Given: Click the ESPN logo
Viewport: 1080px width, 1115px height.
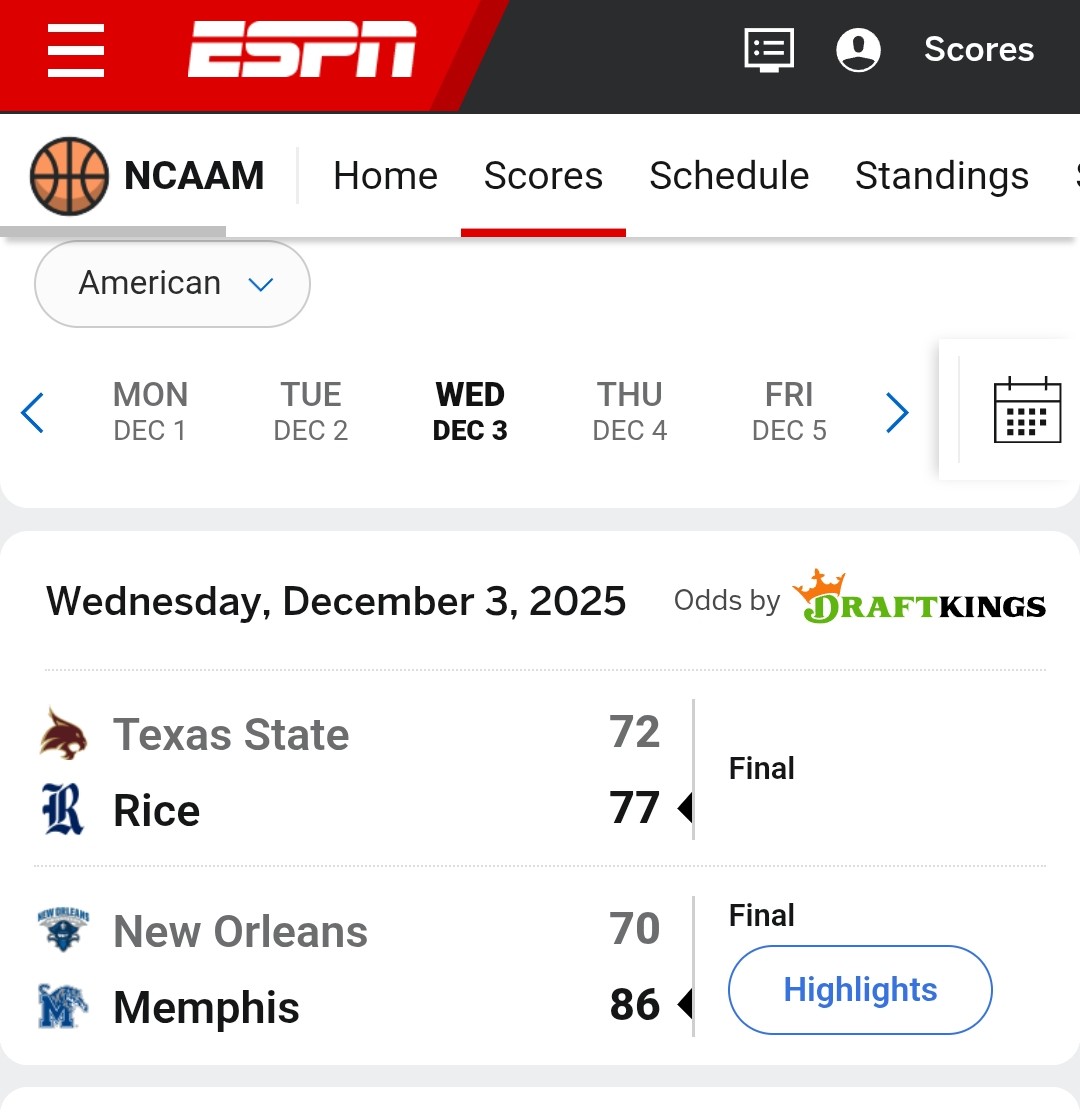Looking at the screenshot, I should (x=302, y=50).
